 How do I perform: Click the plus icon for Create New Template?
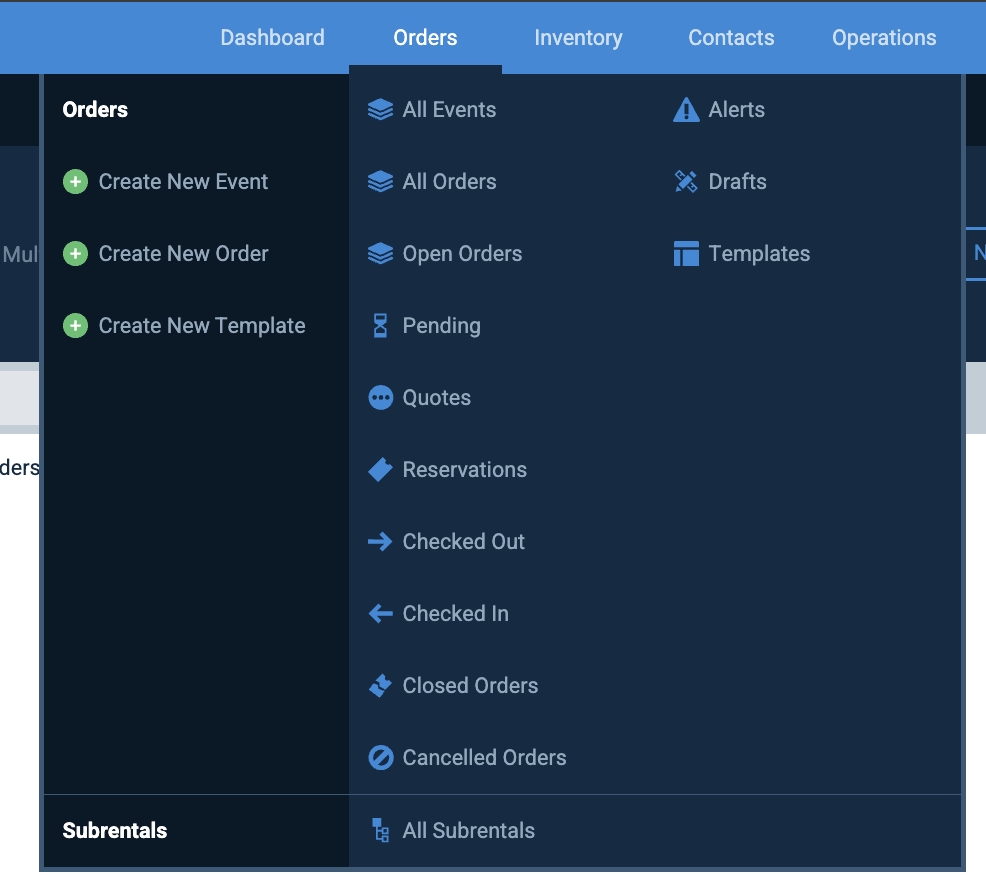click(x=75, y=326)
